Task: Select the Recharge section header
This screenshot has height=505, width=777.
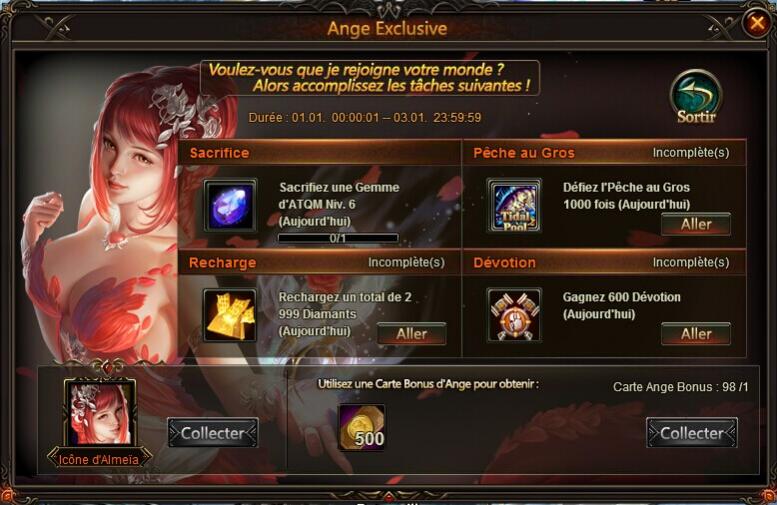Action: 320,262
